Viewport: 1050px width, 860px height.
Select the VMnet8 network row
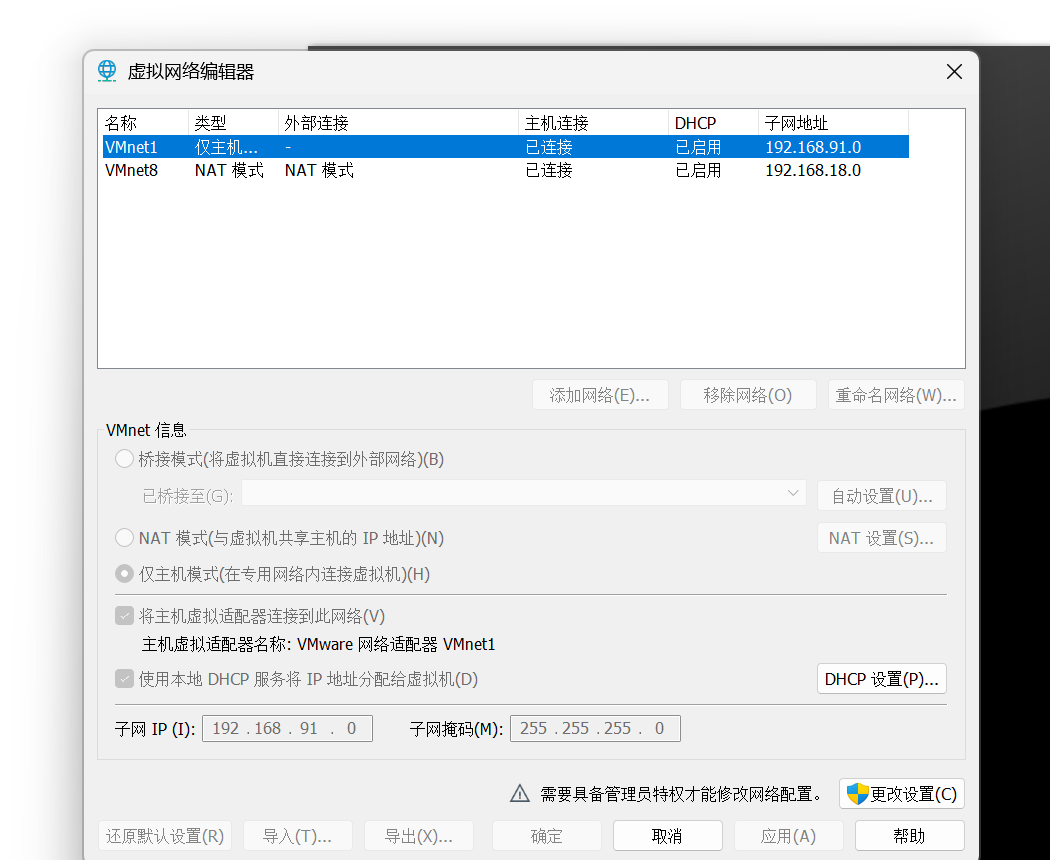pyautogui.click(x=506, y=170)
